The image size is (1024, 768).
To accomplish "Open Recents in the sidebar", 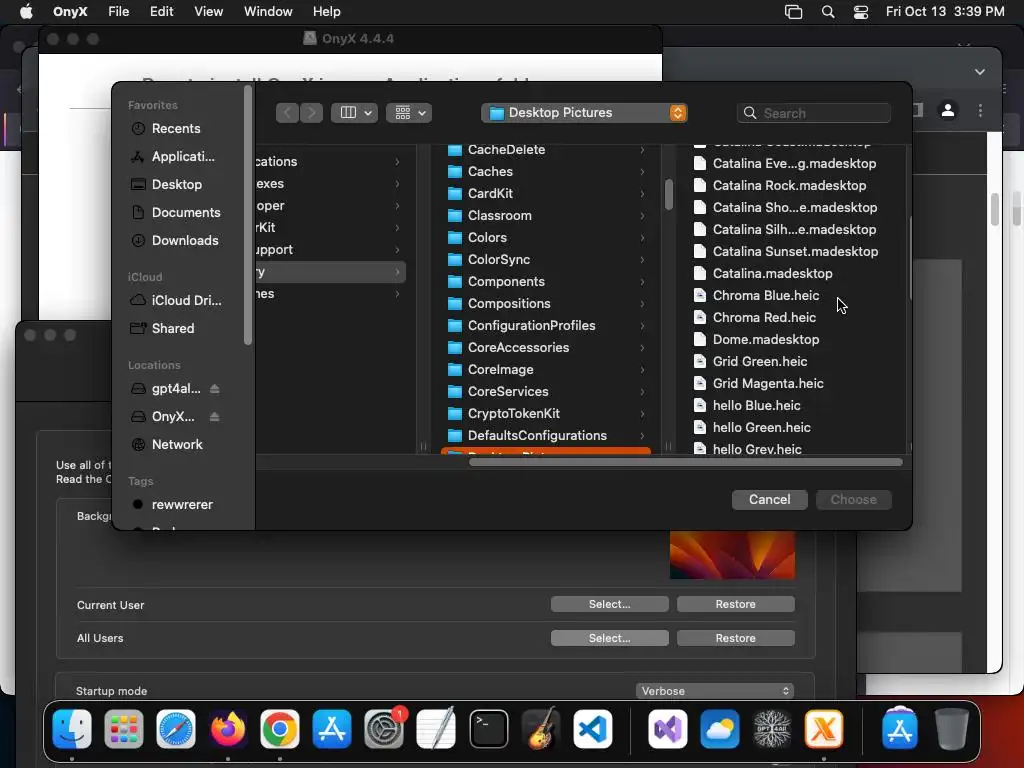I will click(x=175, y=129).
